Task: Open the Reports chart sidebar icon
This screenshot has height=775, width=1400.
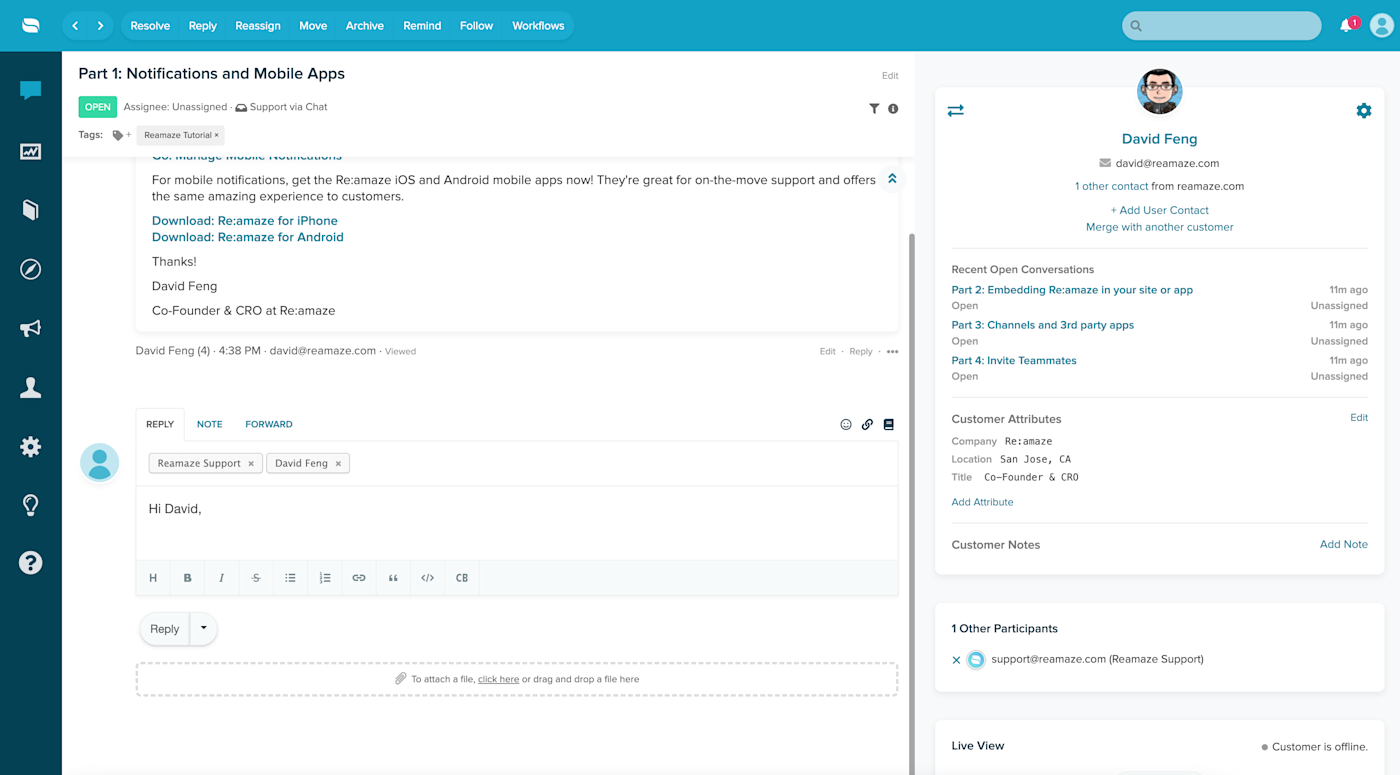Action: [x=31, y=152]
